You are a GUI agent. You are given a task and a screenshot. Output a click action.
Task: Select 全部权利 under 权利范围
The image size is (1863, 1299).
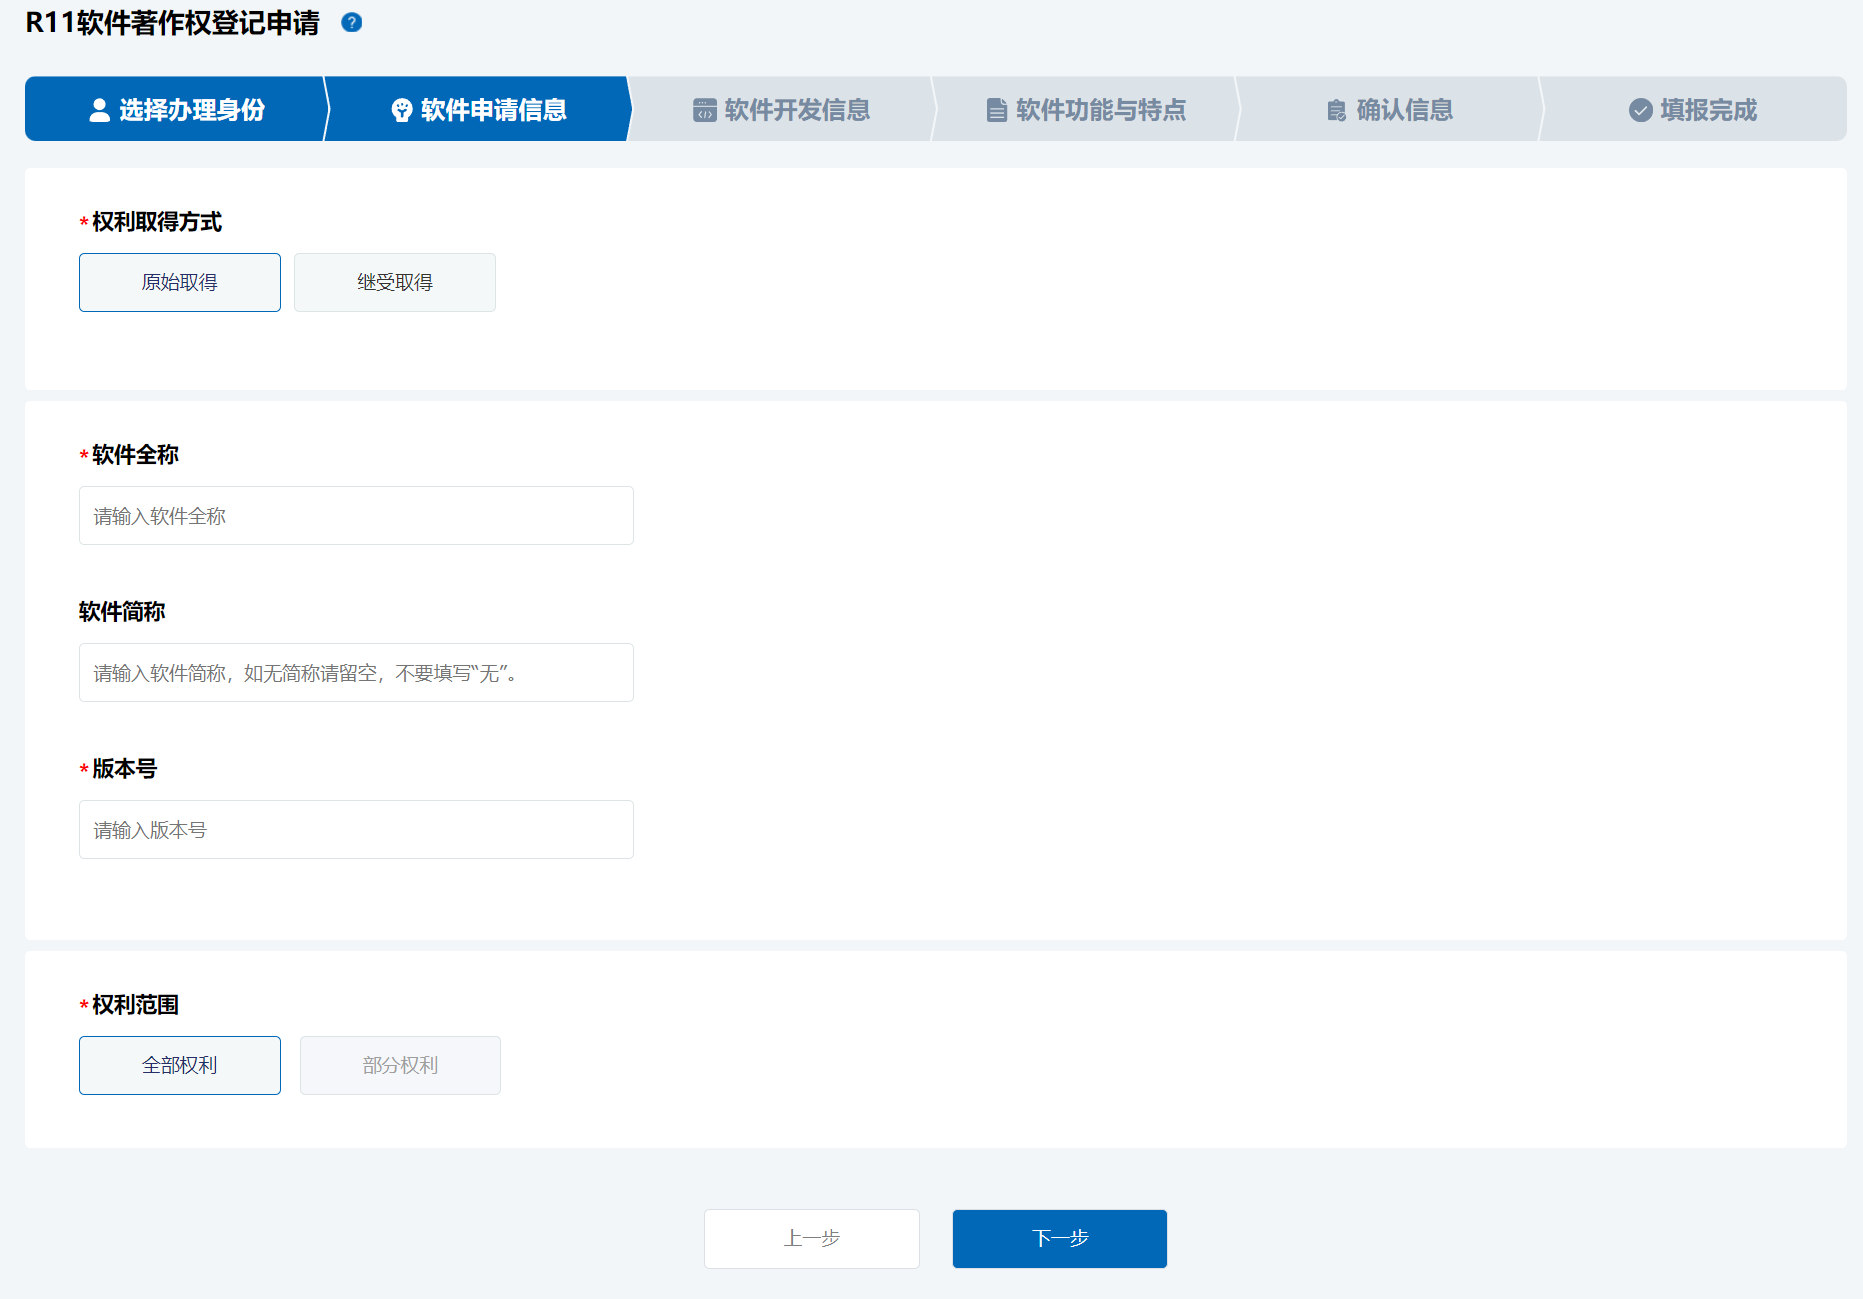click(179, 1065)
